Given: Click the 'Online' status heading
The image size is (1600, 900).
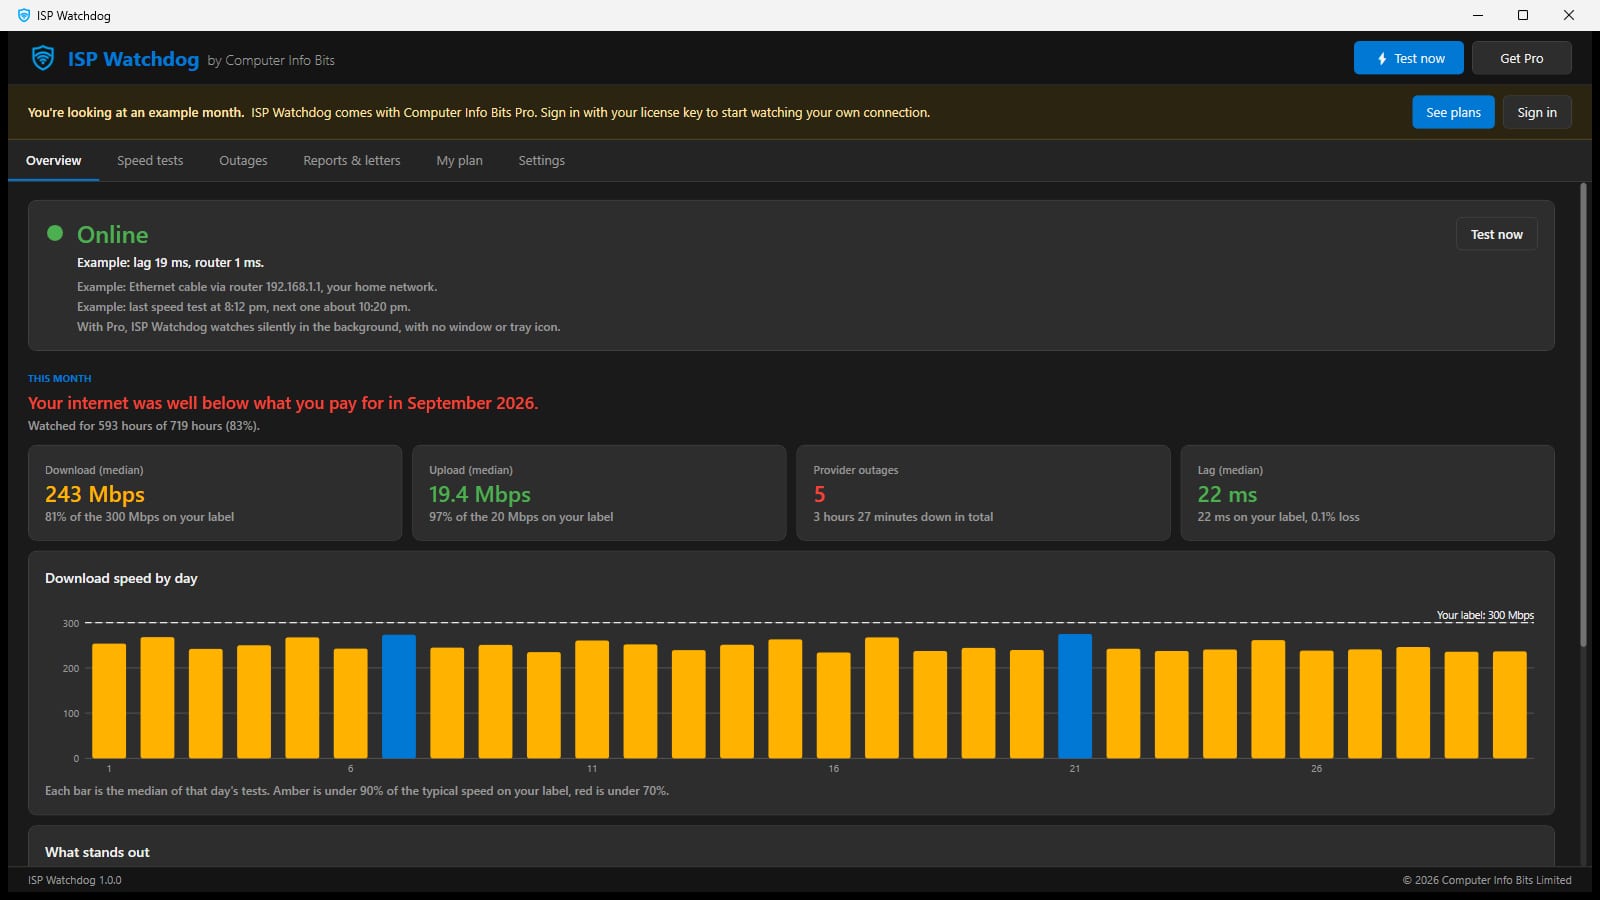Looking at the screenshot, I should tap(113, 234).
